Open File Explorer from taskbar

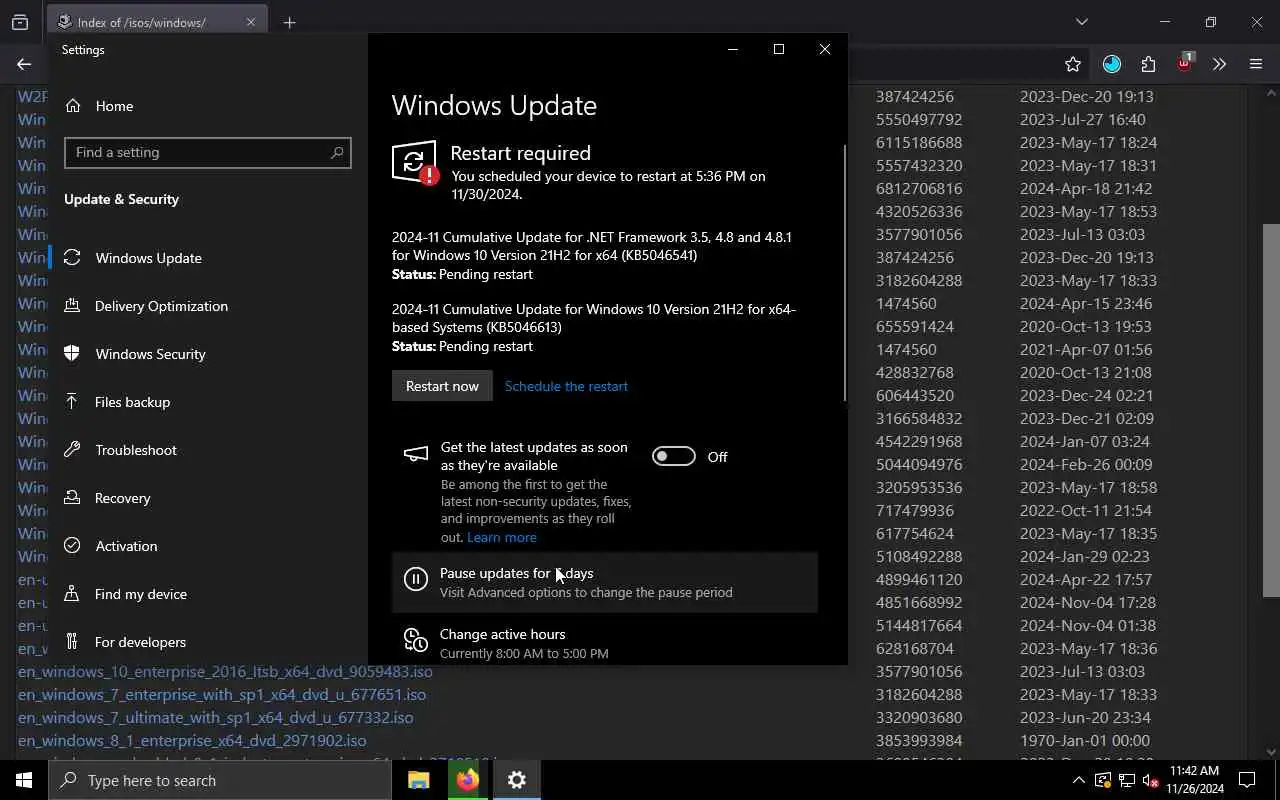[418, 780]
